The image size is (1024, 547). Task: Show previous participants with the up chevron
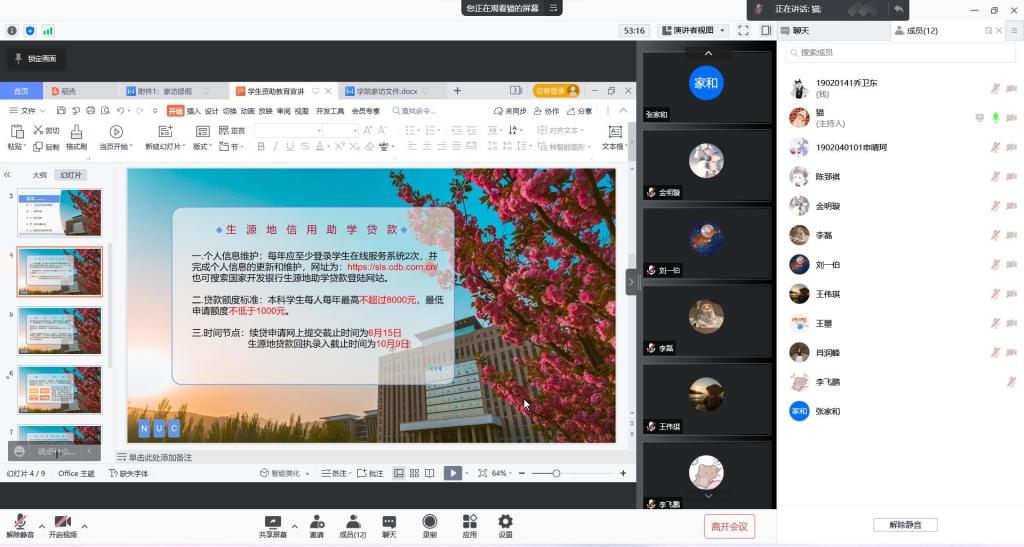point(708,53)
